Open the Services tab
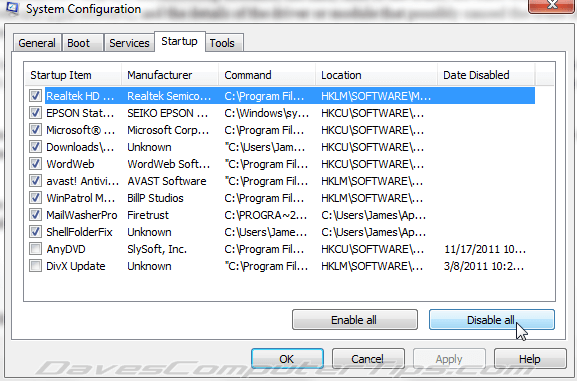This screenshot has width=577, height=381. [129, 43]
